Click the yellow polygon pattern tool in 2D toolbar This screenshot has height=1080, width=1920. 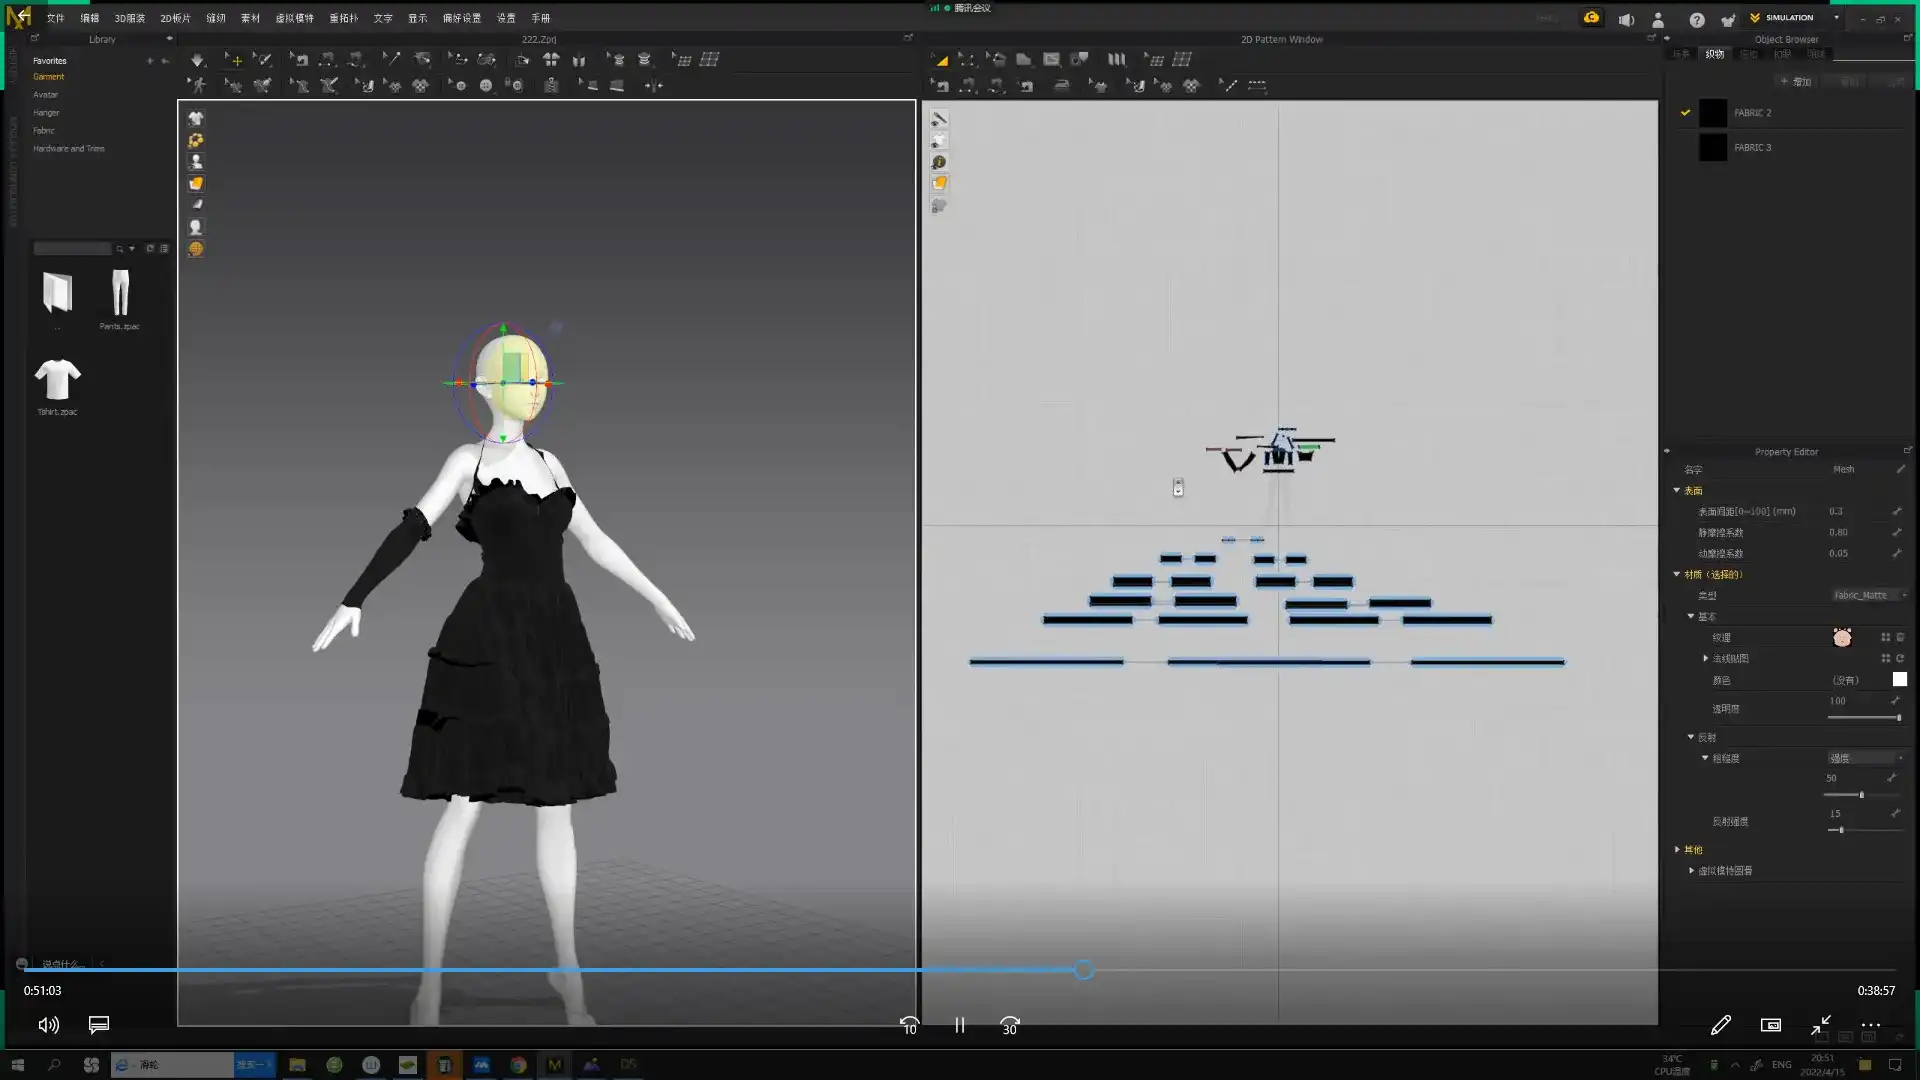coord(941,60)
